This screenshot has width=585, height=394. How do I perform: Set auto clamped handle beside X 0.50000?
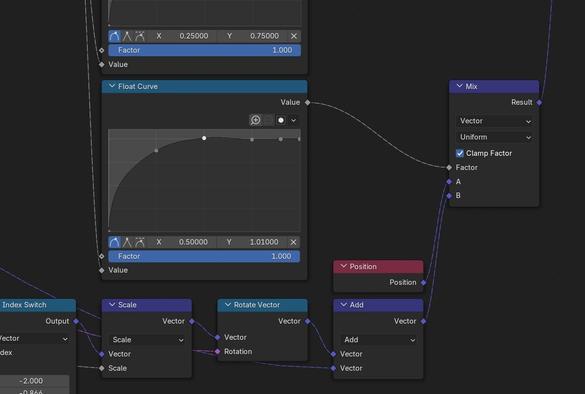pos(140,242)
